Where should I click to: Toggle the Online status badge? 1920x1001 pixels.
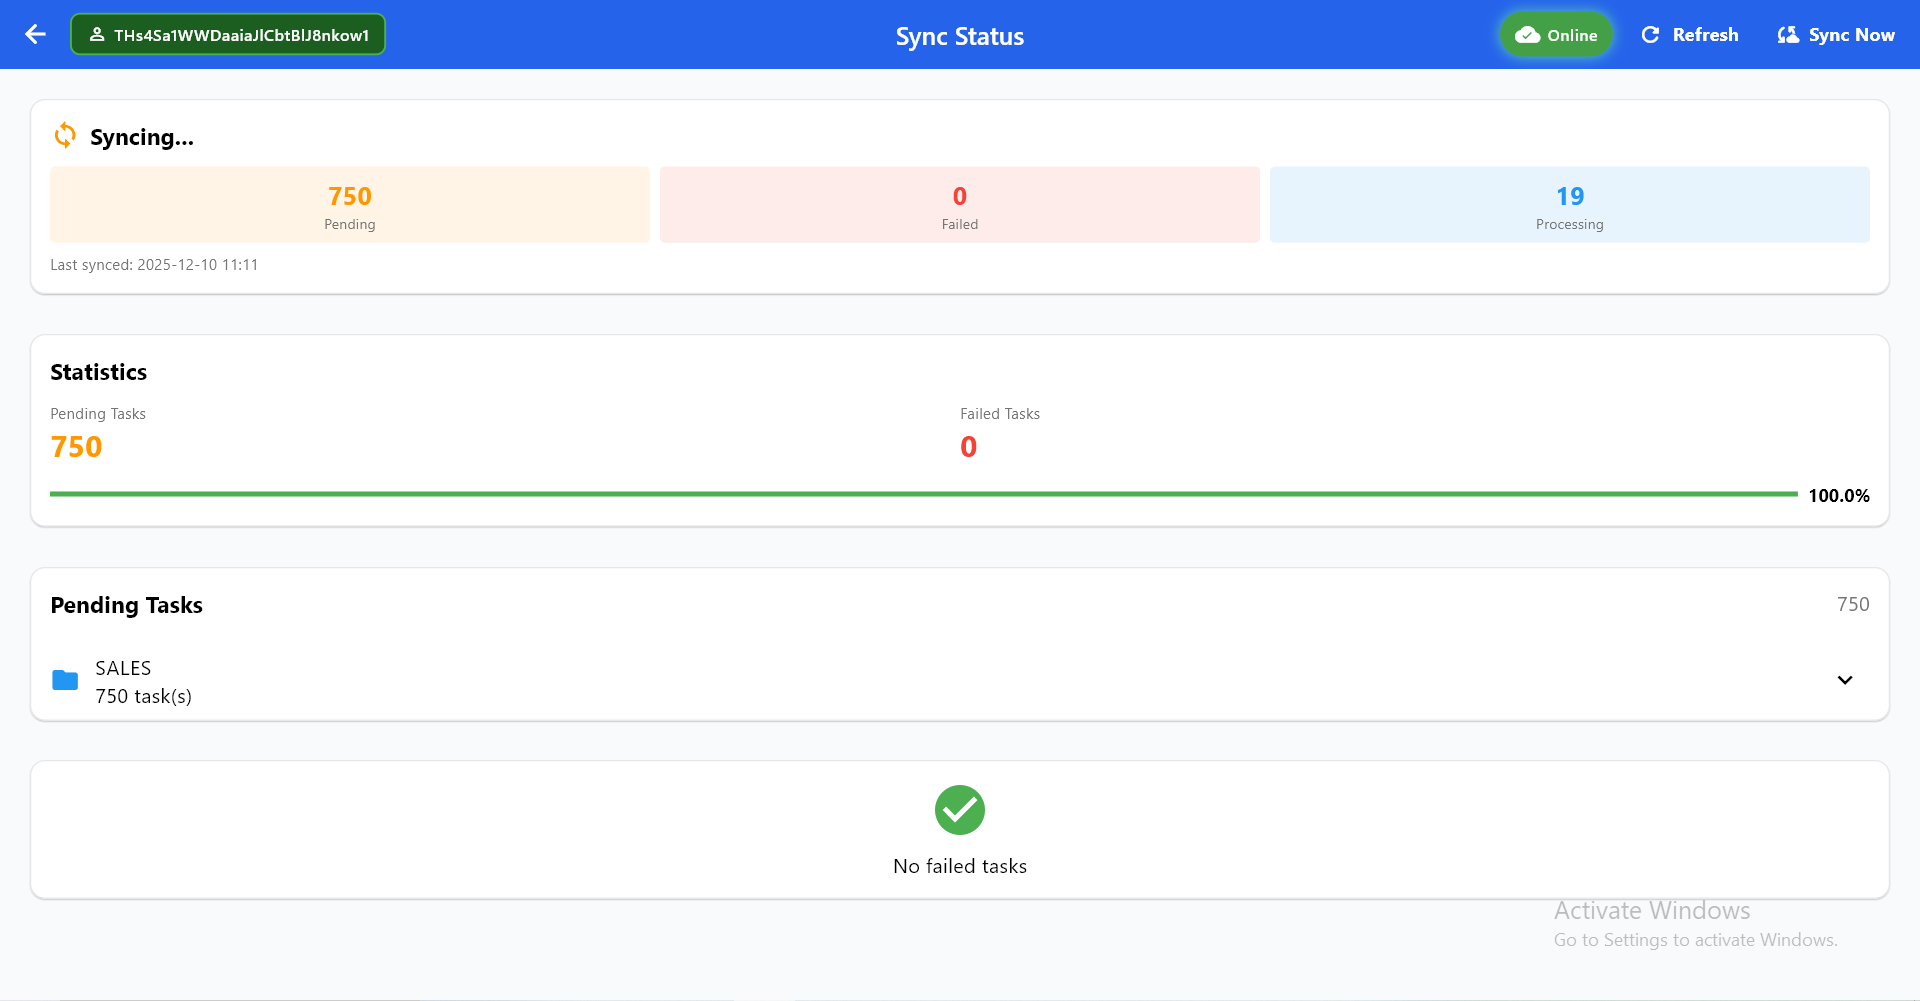(1555, 34)
